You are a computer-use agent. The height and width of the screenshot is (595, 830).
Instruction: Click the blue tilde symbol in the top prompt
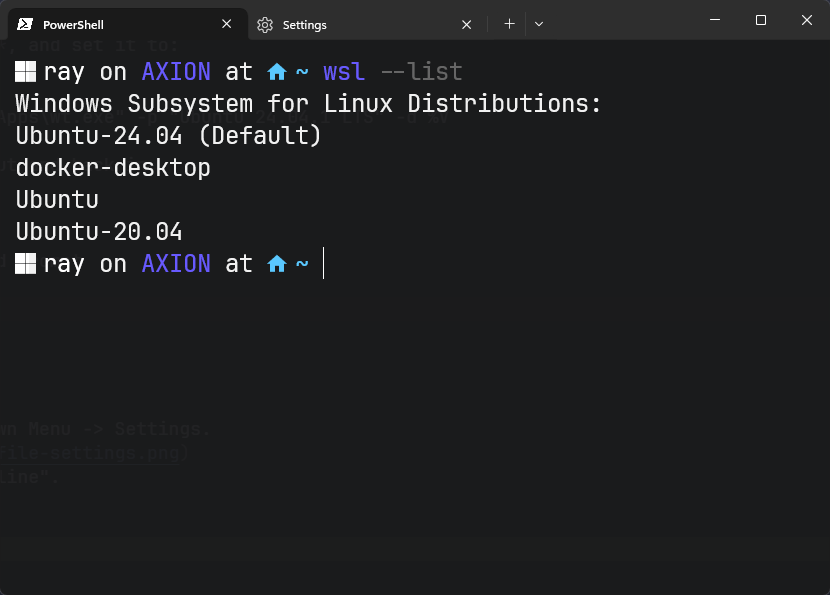pos(300,71)
